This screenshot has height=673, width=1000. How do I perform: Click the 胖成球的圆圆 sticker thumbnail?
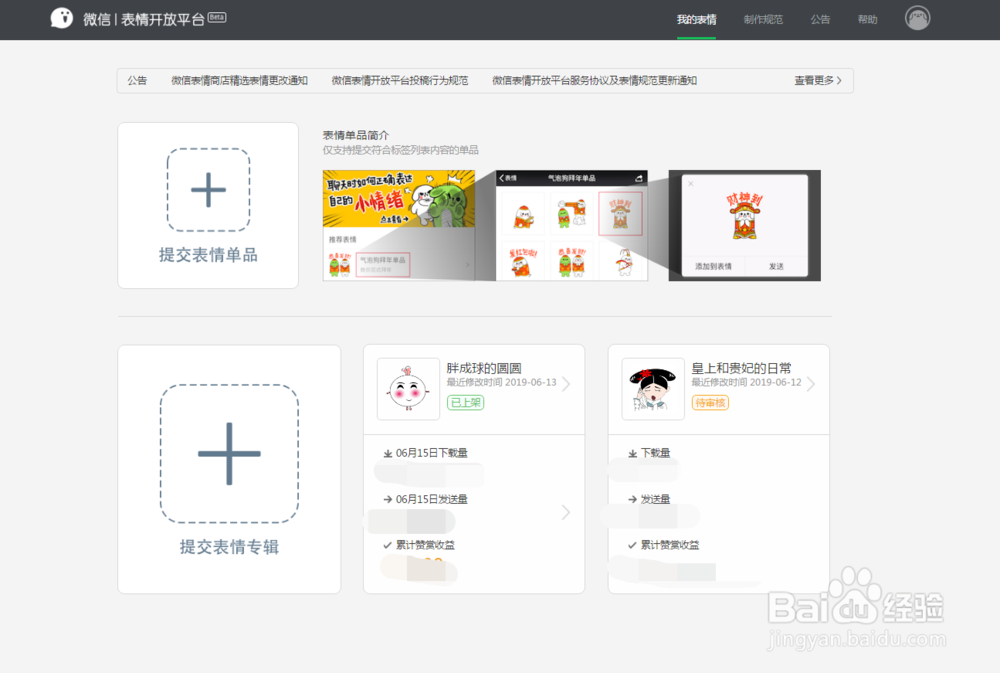coord(408,389)
